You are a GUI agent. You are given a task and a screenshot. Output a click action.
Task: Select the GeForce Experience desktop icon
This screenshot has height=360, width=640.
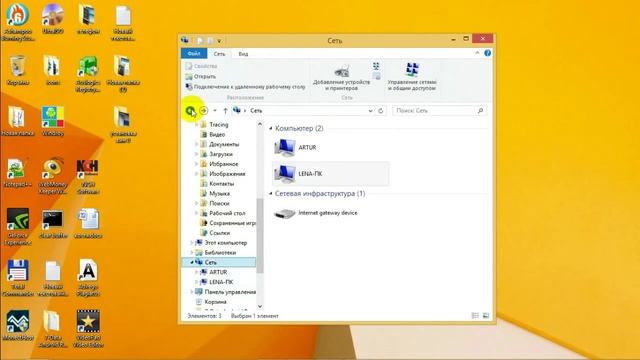click(x=18, y=227)
